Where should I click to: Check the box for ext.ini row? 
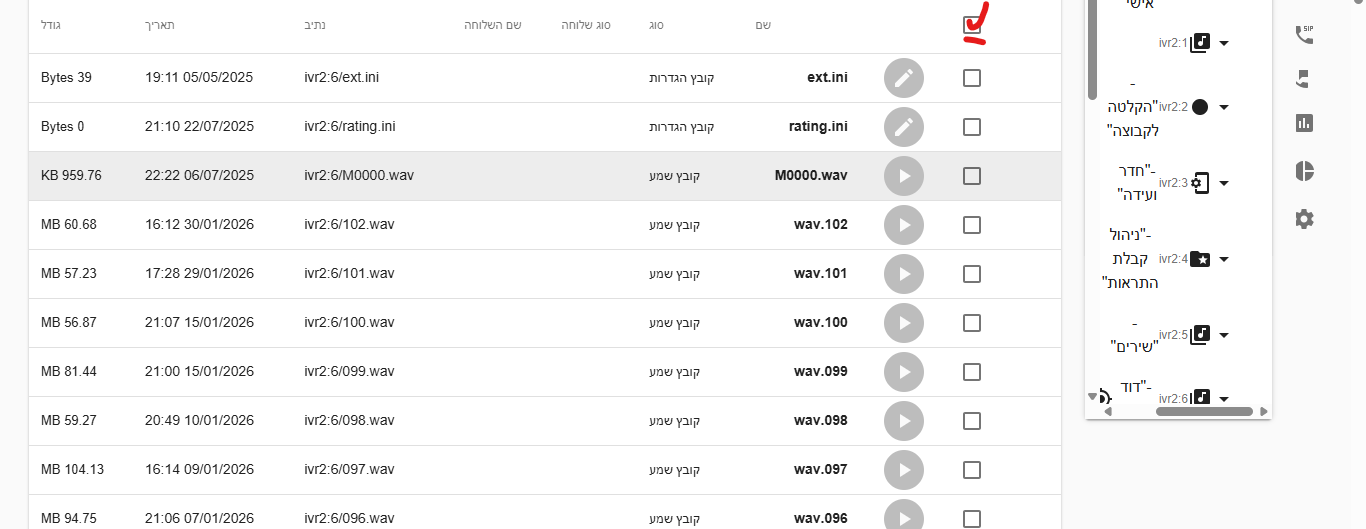(972, 78)
